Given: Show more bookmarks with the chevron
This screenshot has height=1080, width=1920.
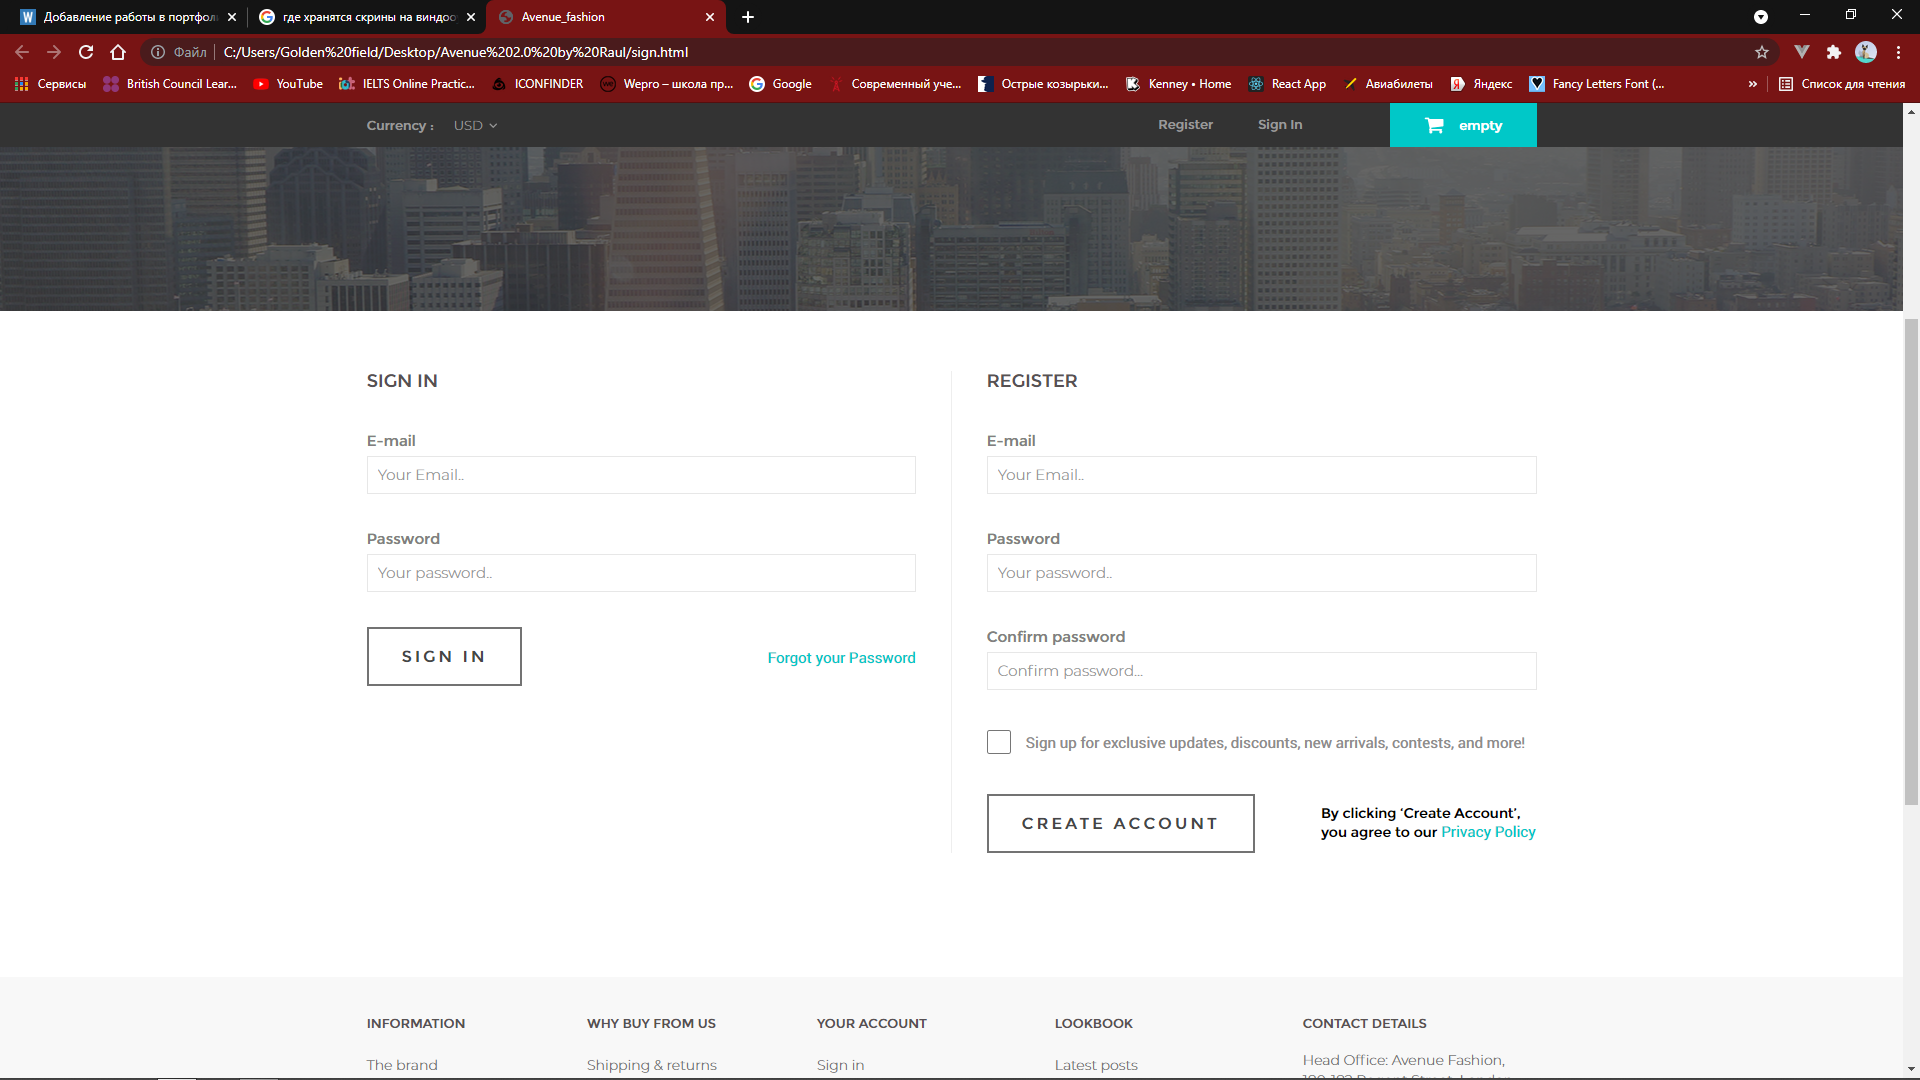Looking at the screenshot, I should pos(1752,84).
